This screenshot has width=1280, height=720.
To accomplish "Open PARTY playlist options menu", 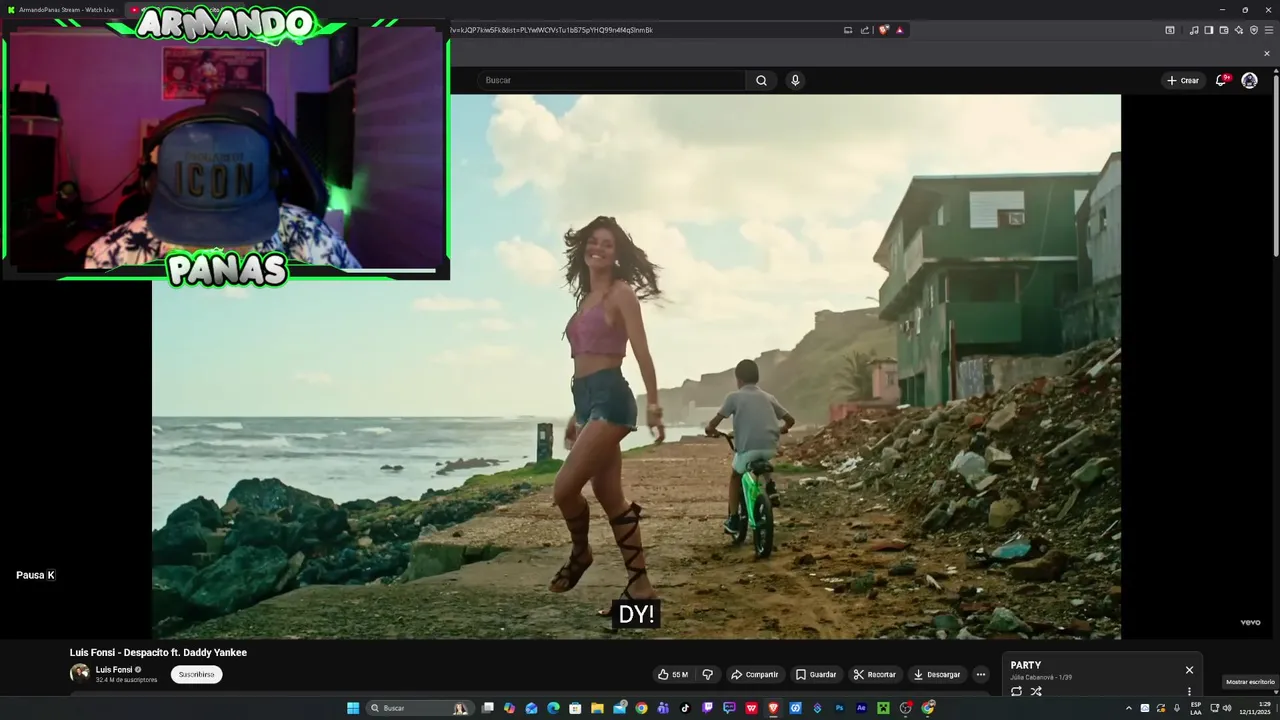I will click(x=1189, y=691).
